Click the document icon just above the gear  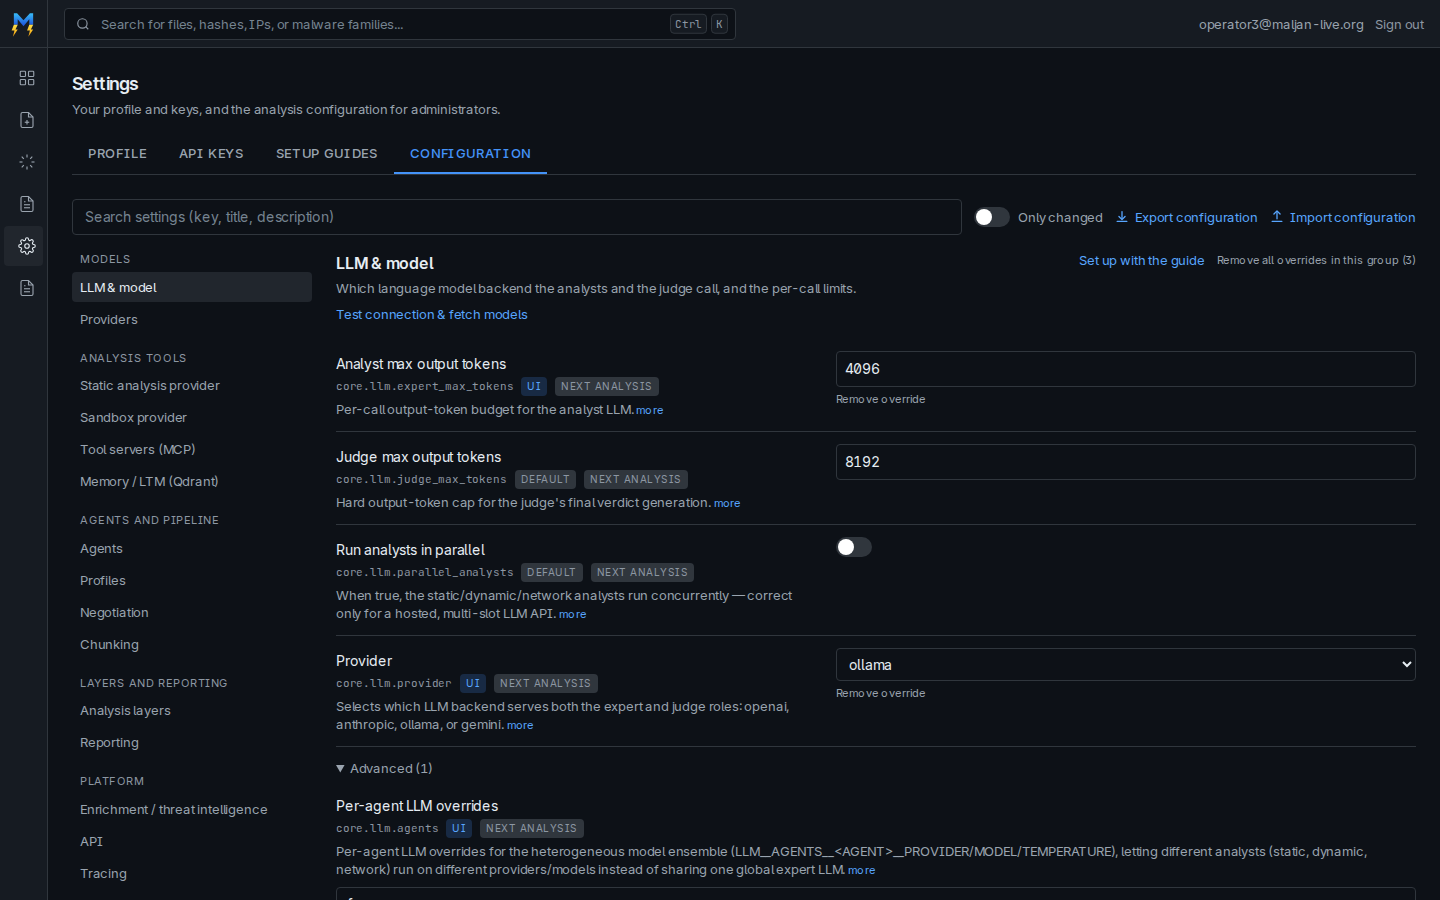pyautogui.click(x=27, y=204)
